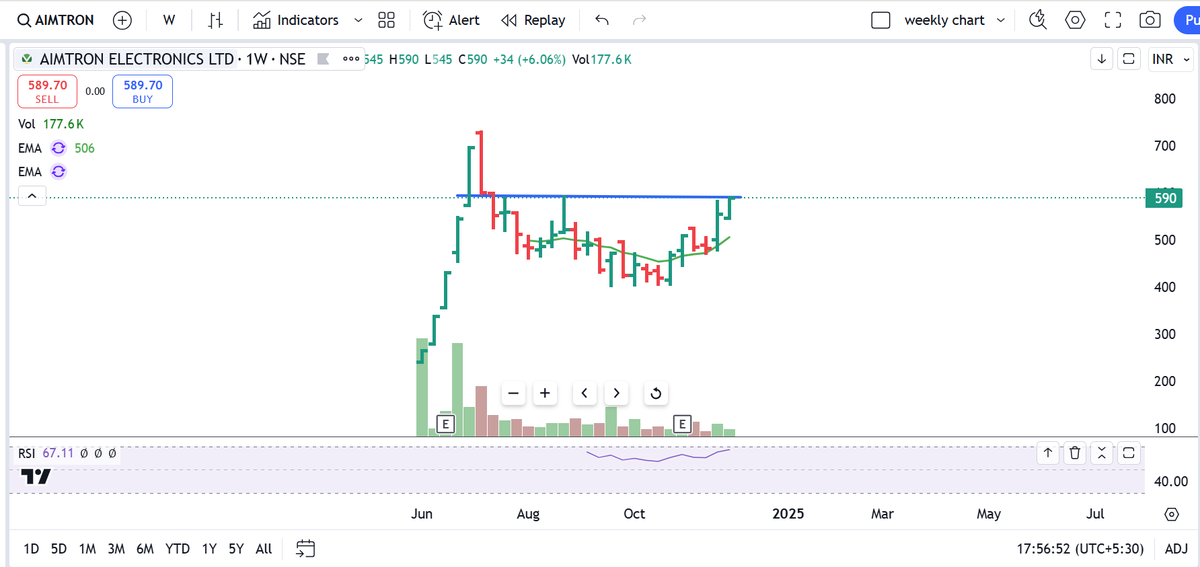This screenshot has height=567, width=1200.
Task: Zoom out the chart with minus button
Action: 513,393
